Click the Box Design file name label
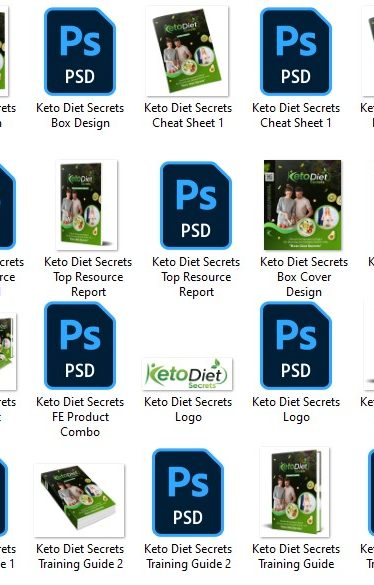The height and width of the screenshot is (585, 374). point(80,115)
